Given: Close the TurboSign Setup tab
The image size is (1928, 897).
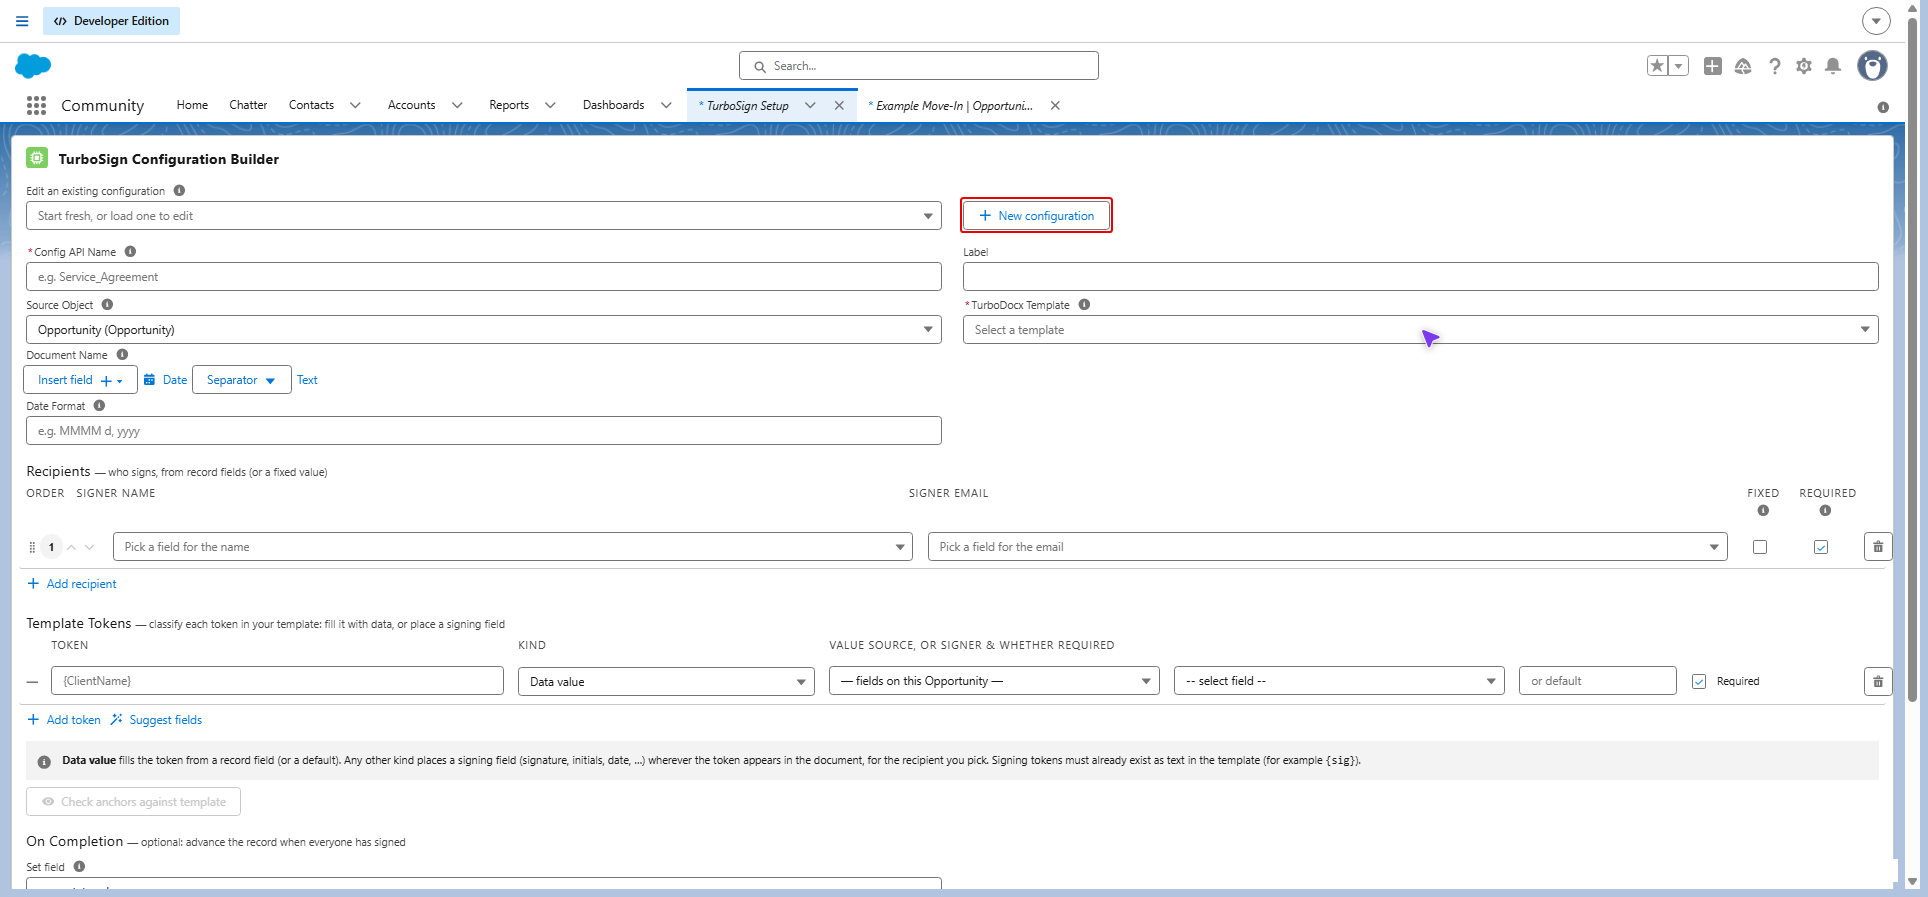Looking at the screenshot, I should 839,105.
